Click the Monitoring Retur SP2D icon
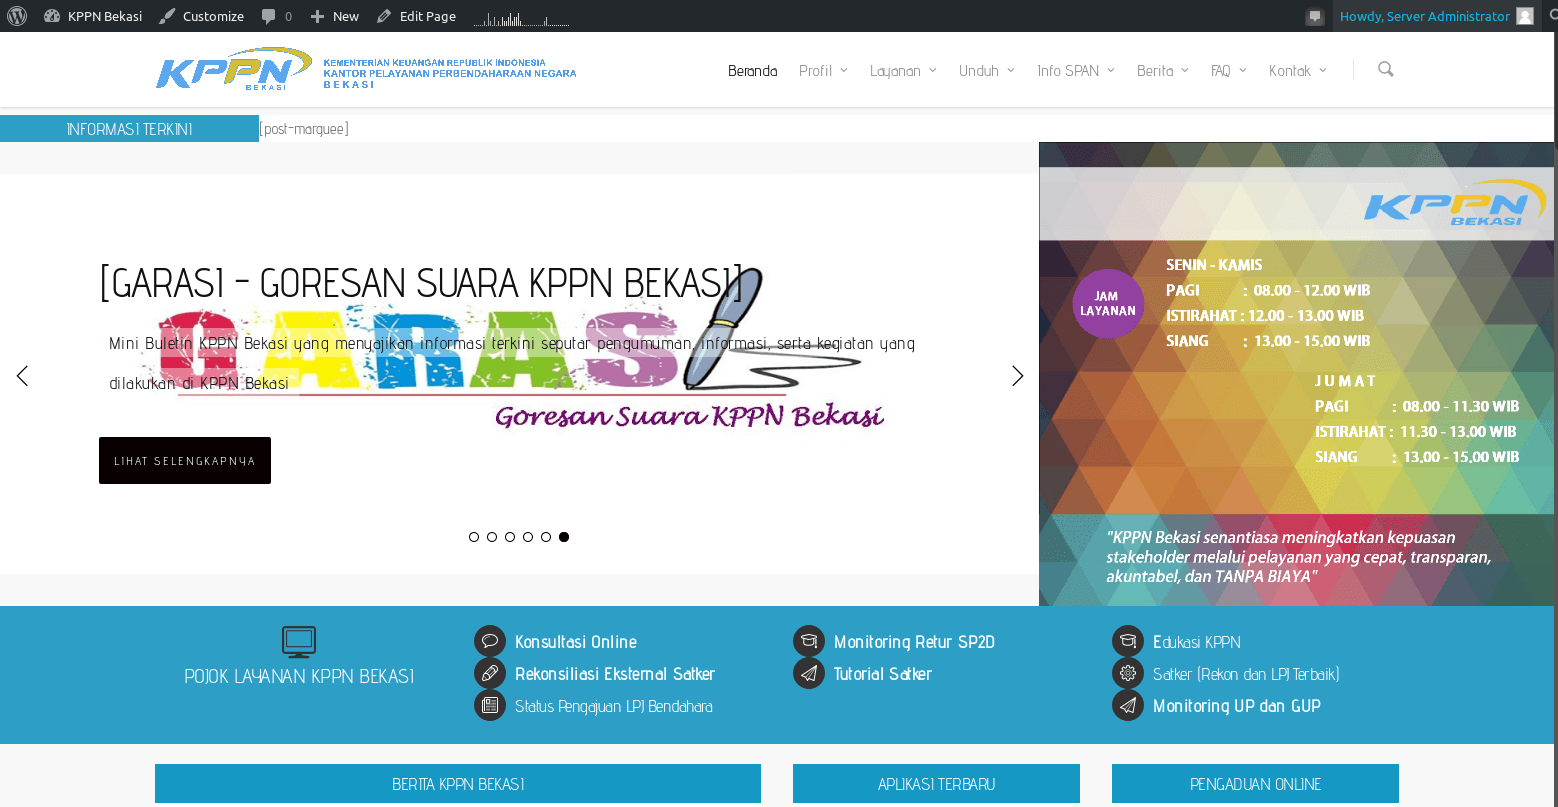This screenshot has width=1558, height=807. (x=809, y=641)
